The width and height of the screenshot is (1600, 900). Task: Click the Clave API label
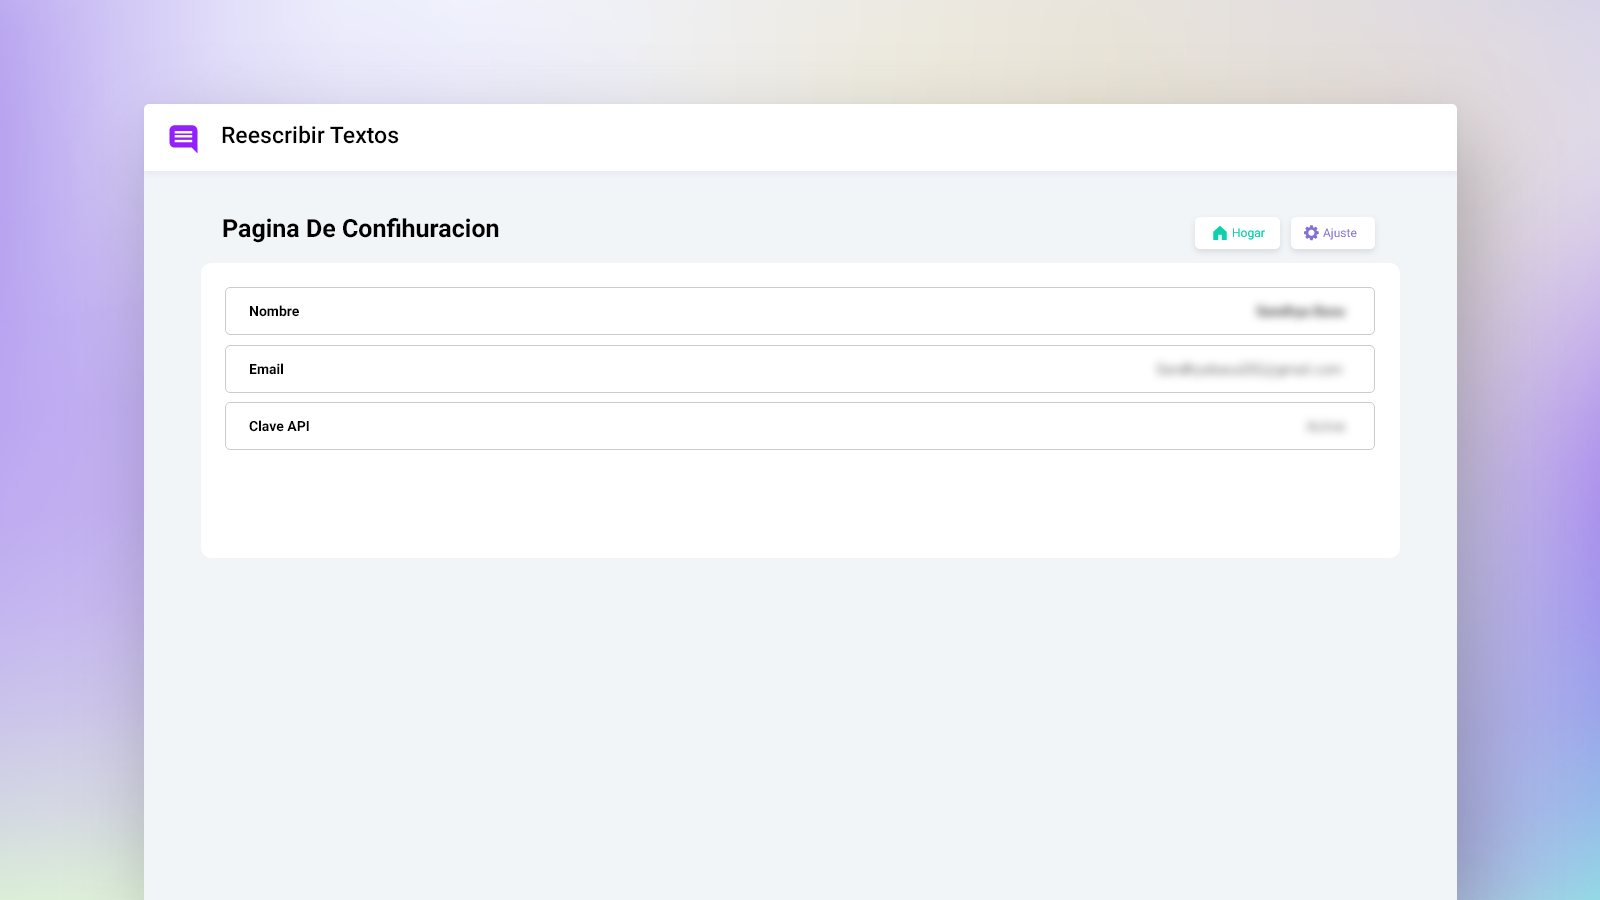point(279,426)
